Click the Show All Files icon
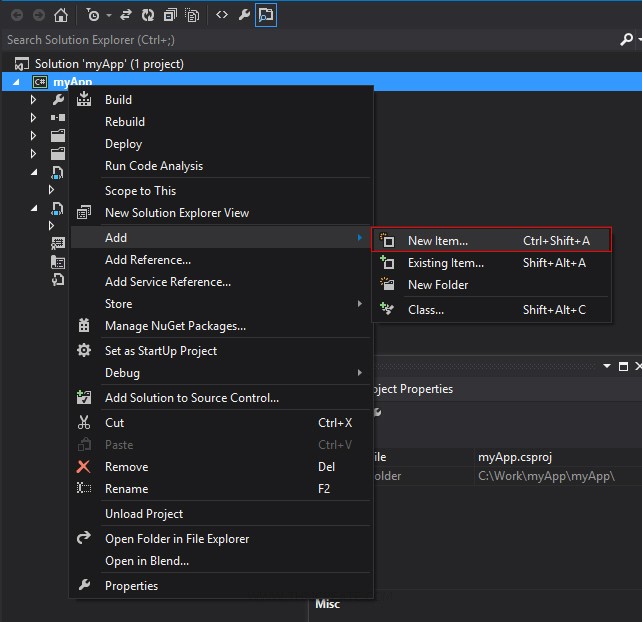This screenshot has height=622, width=642. coord(191,15)
